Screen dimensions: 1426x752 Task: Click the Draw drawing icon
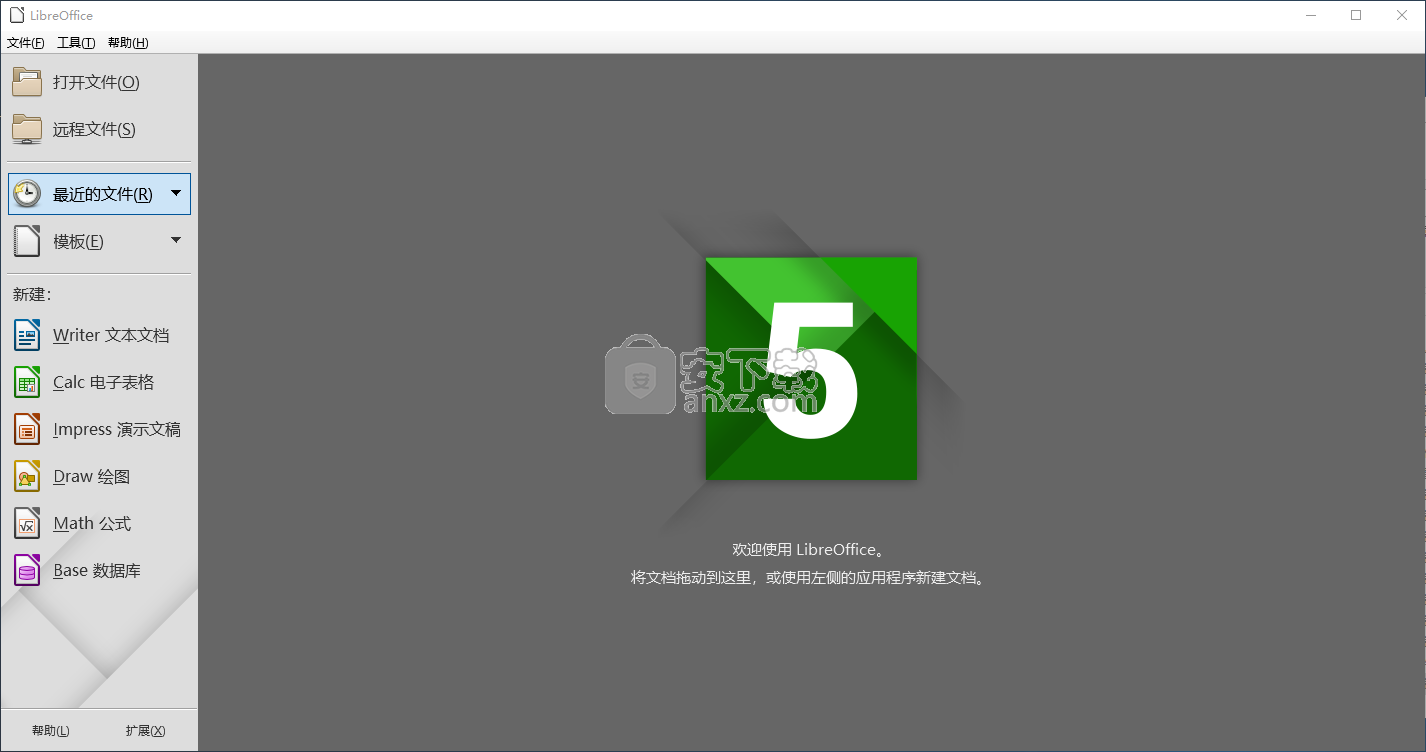tap(27, 476)
